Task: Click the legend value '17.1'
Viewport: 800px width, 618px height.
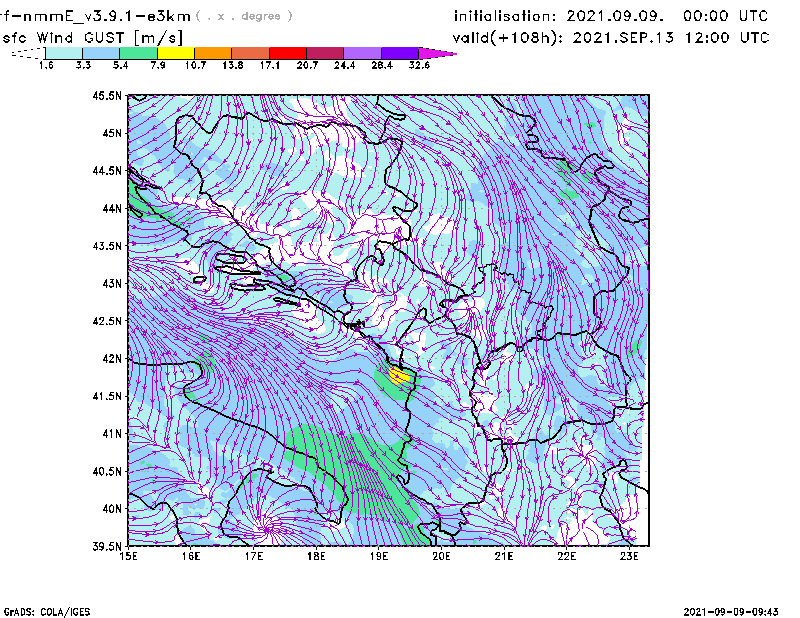Action: 270,65
